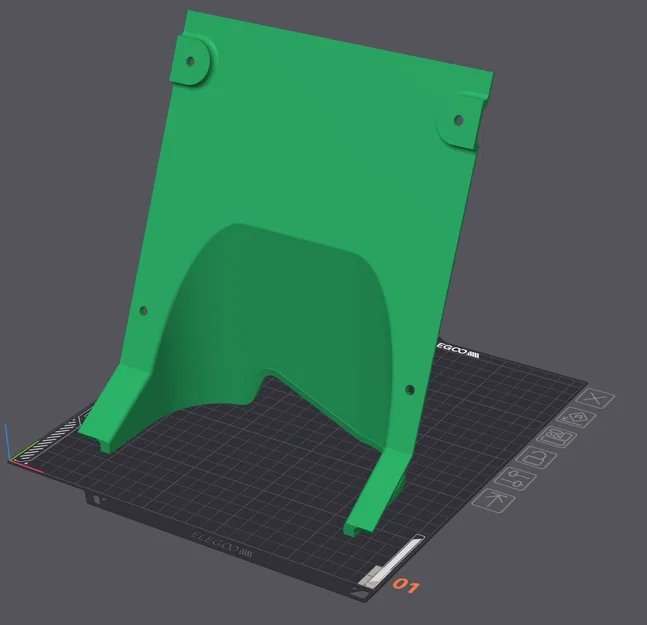Click the ELEGOO logo on plate front
This screenshot has height=625, width=647.
pyautogui.click(x=222, y=545)
